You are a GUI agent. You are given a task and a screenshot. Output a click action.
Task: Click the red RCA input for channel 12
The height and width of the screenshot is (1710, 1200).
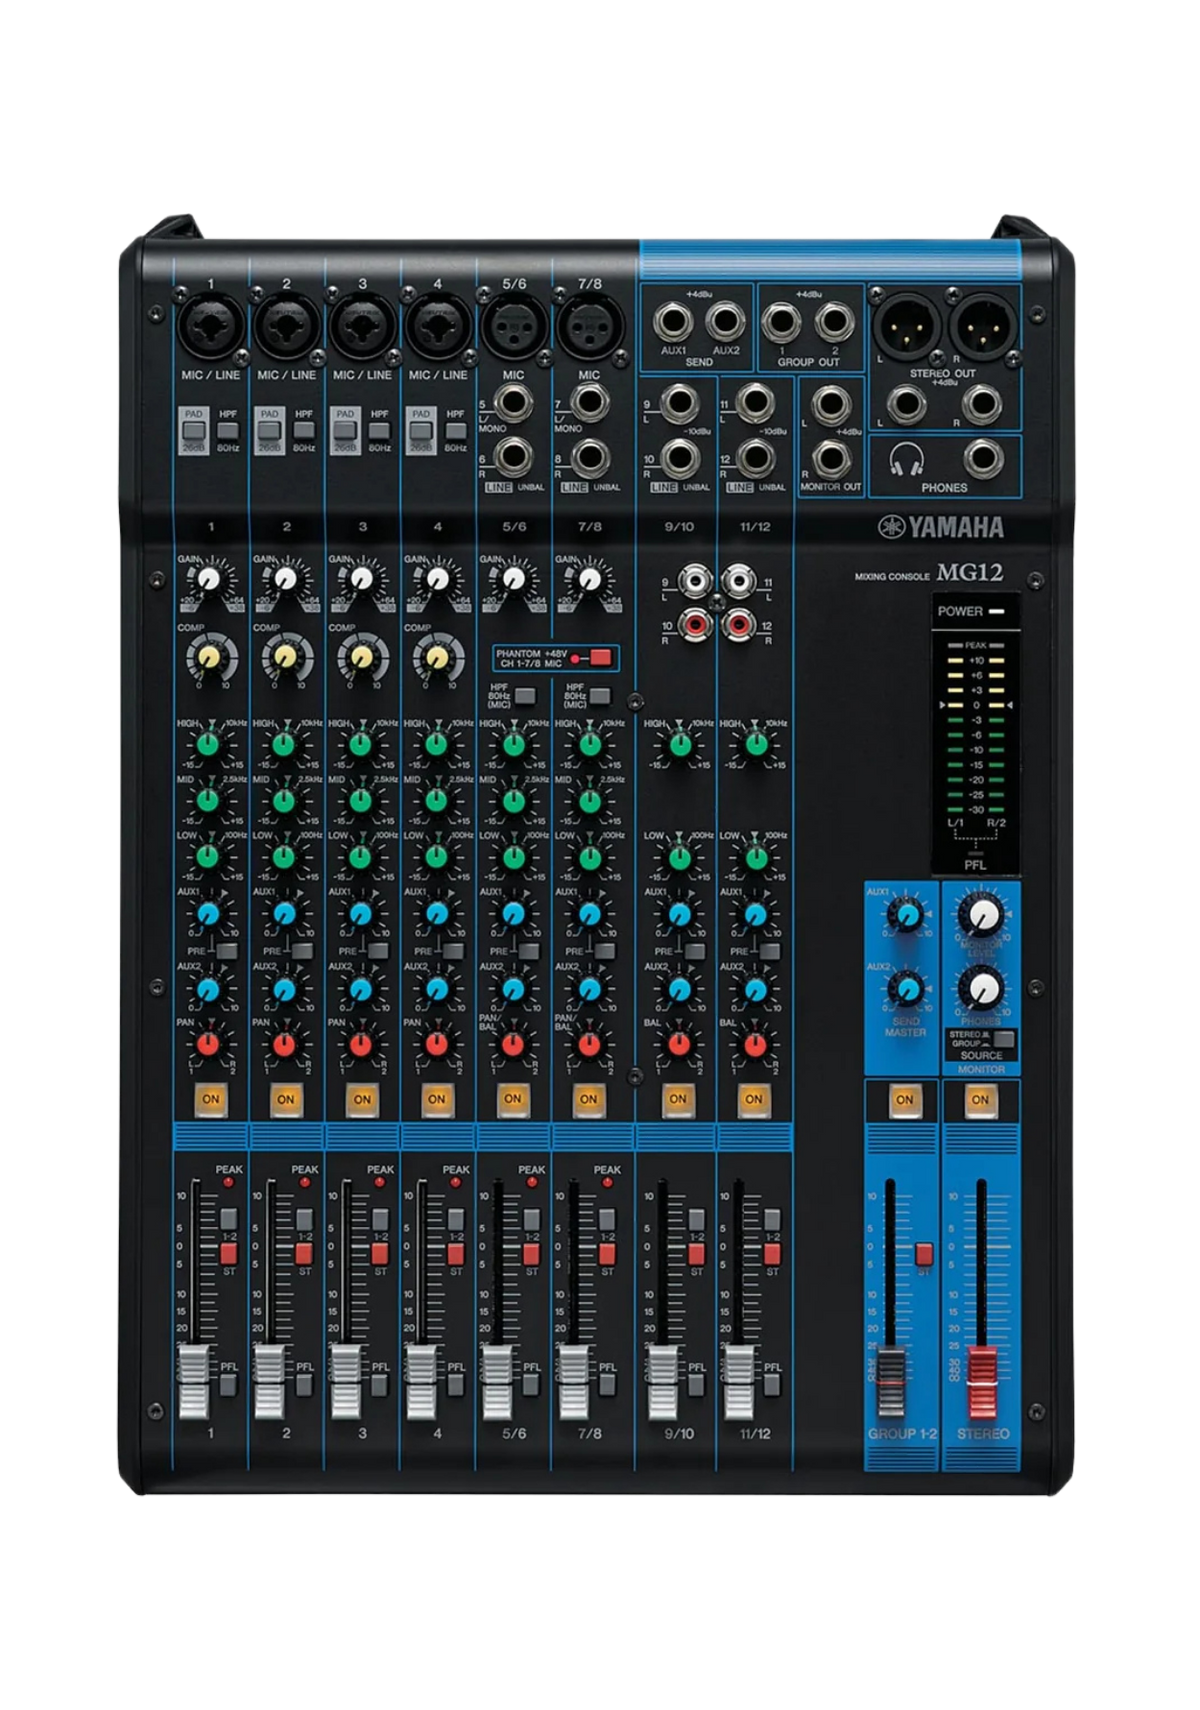pos(739,626)
